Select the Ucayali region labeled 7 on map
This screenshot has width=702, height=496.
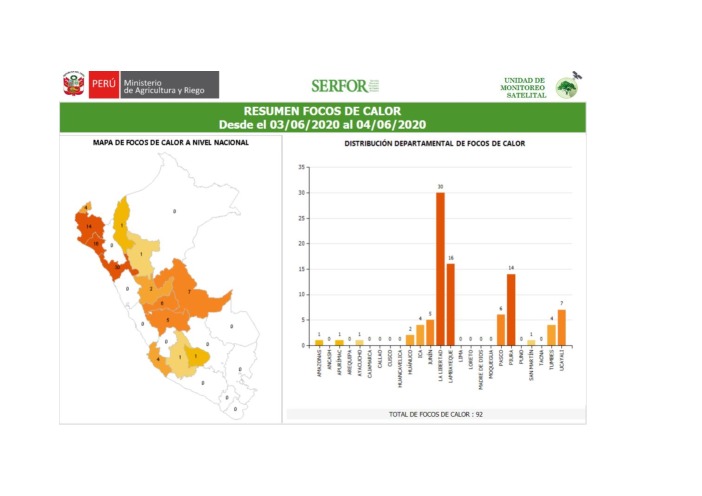pyautogui.click(x=190, y=292)
